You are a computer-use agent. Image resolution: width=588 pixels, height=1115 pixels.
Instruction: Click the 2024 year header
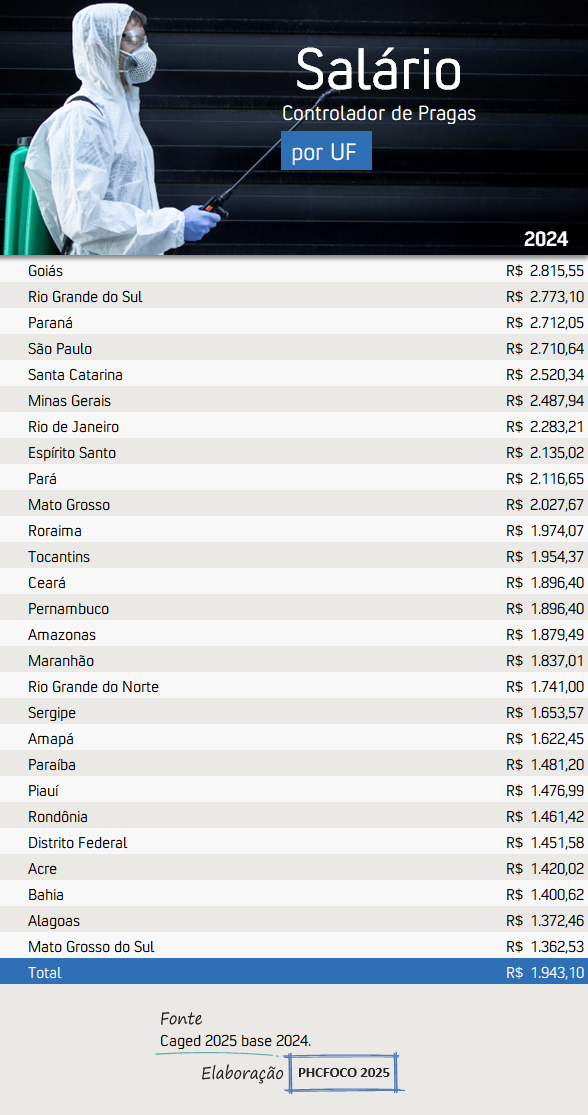click(546, 239)
